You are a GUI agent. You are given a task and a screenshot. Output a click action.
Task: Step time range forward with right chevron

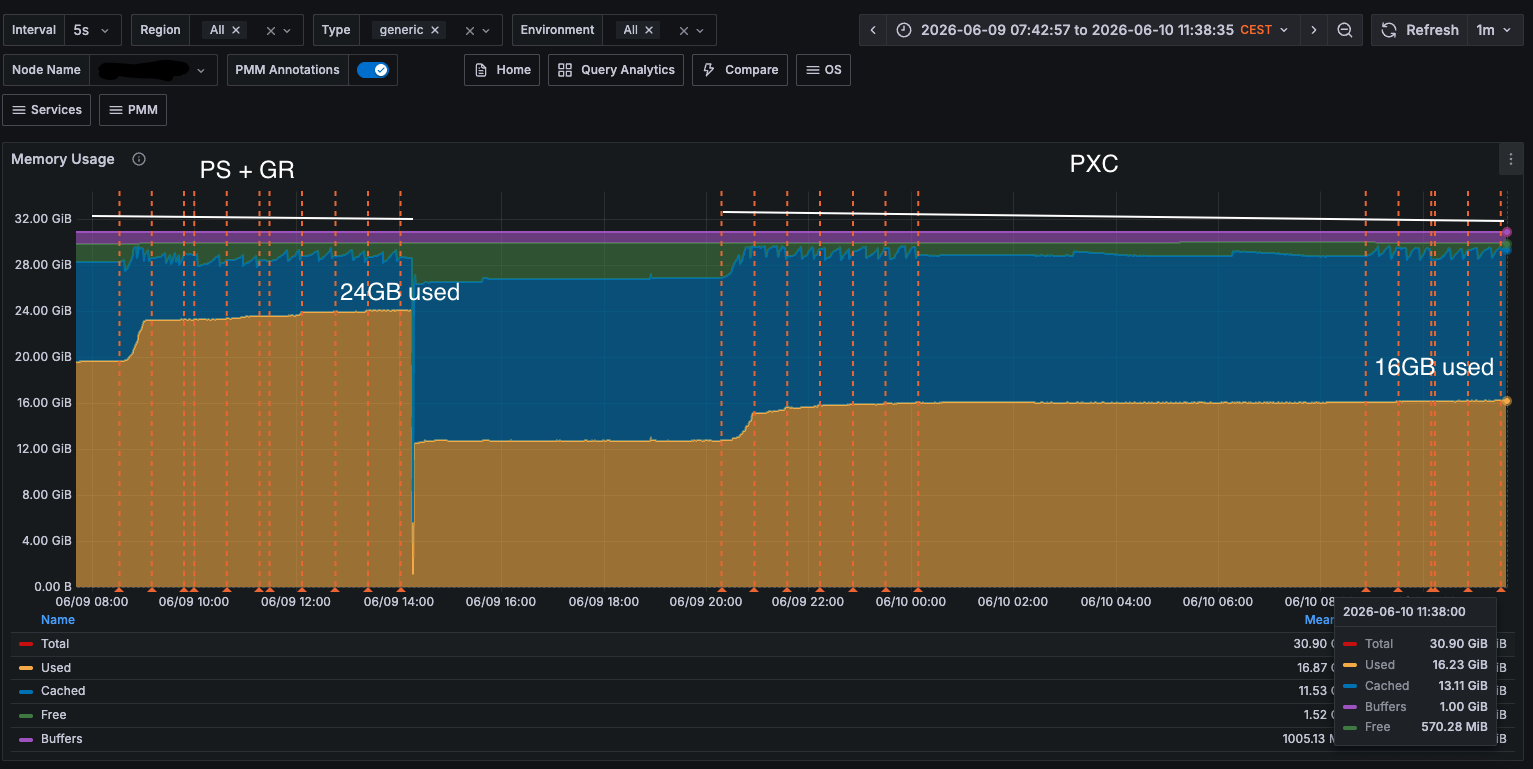point(1314,30)
